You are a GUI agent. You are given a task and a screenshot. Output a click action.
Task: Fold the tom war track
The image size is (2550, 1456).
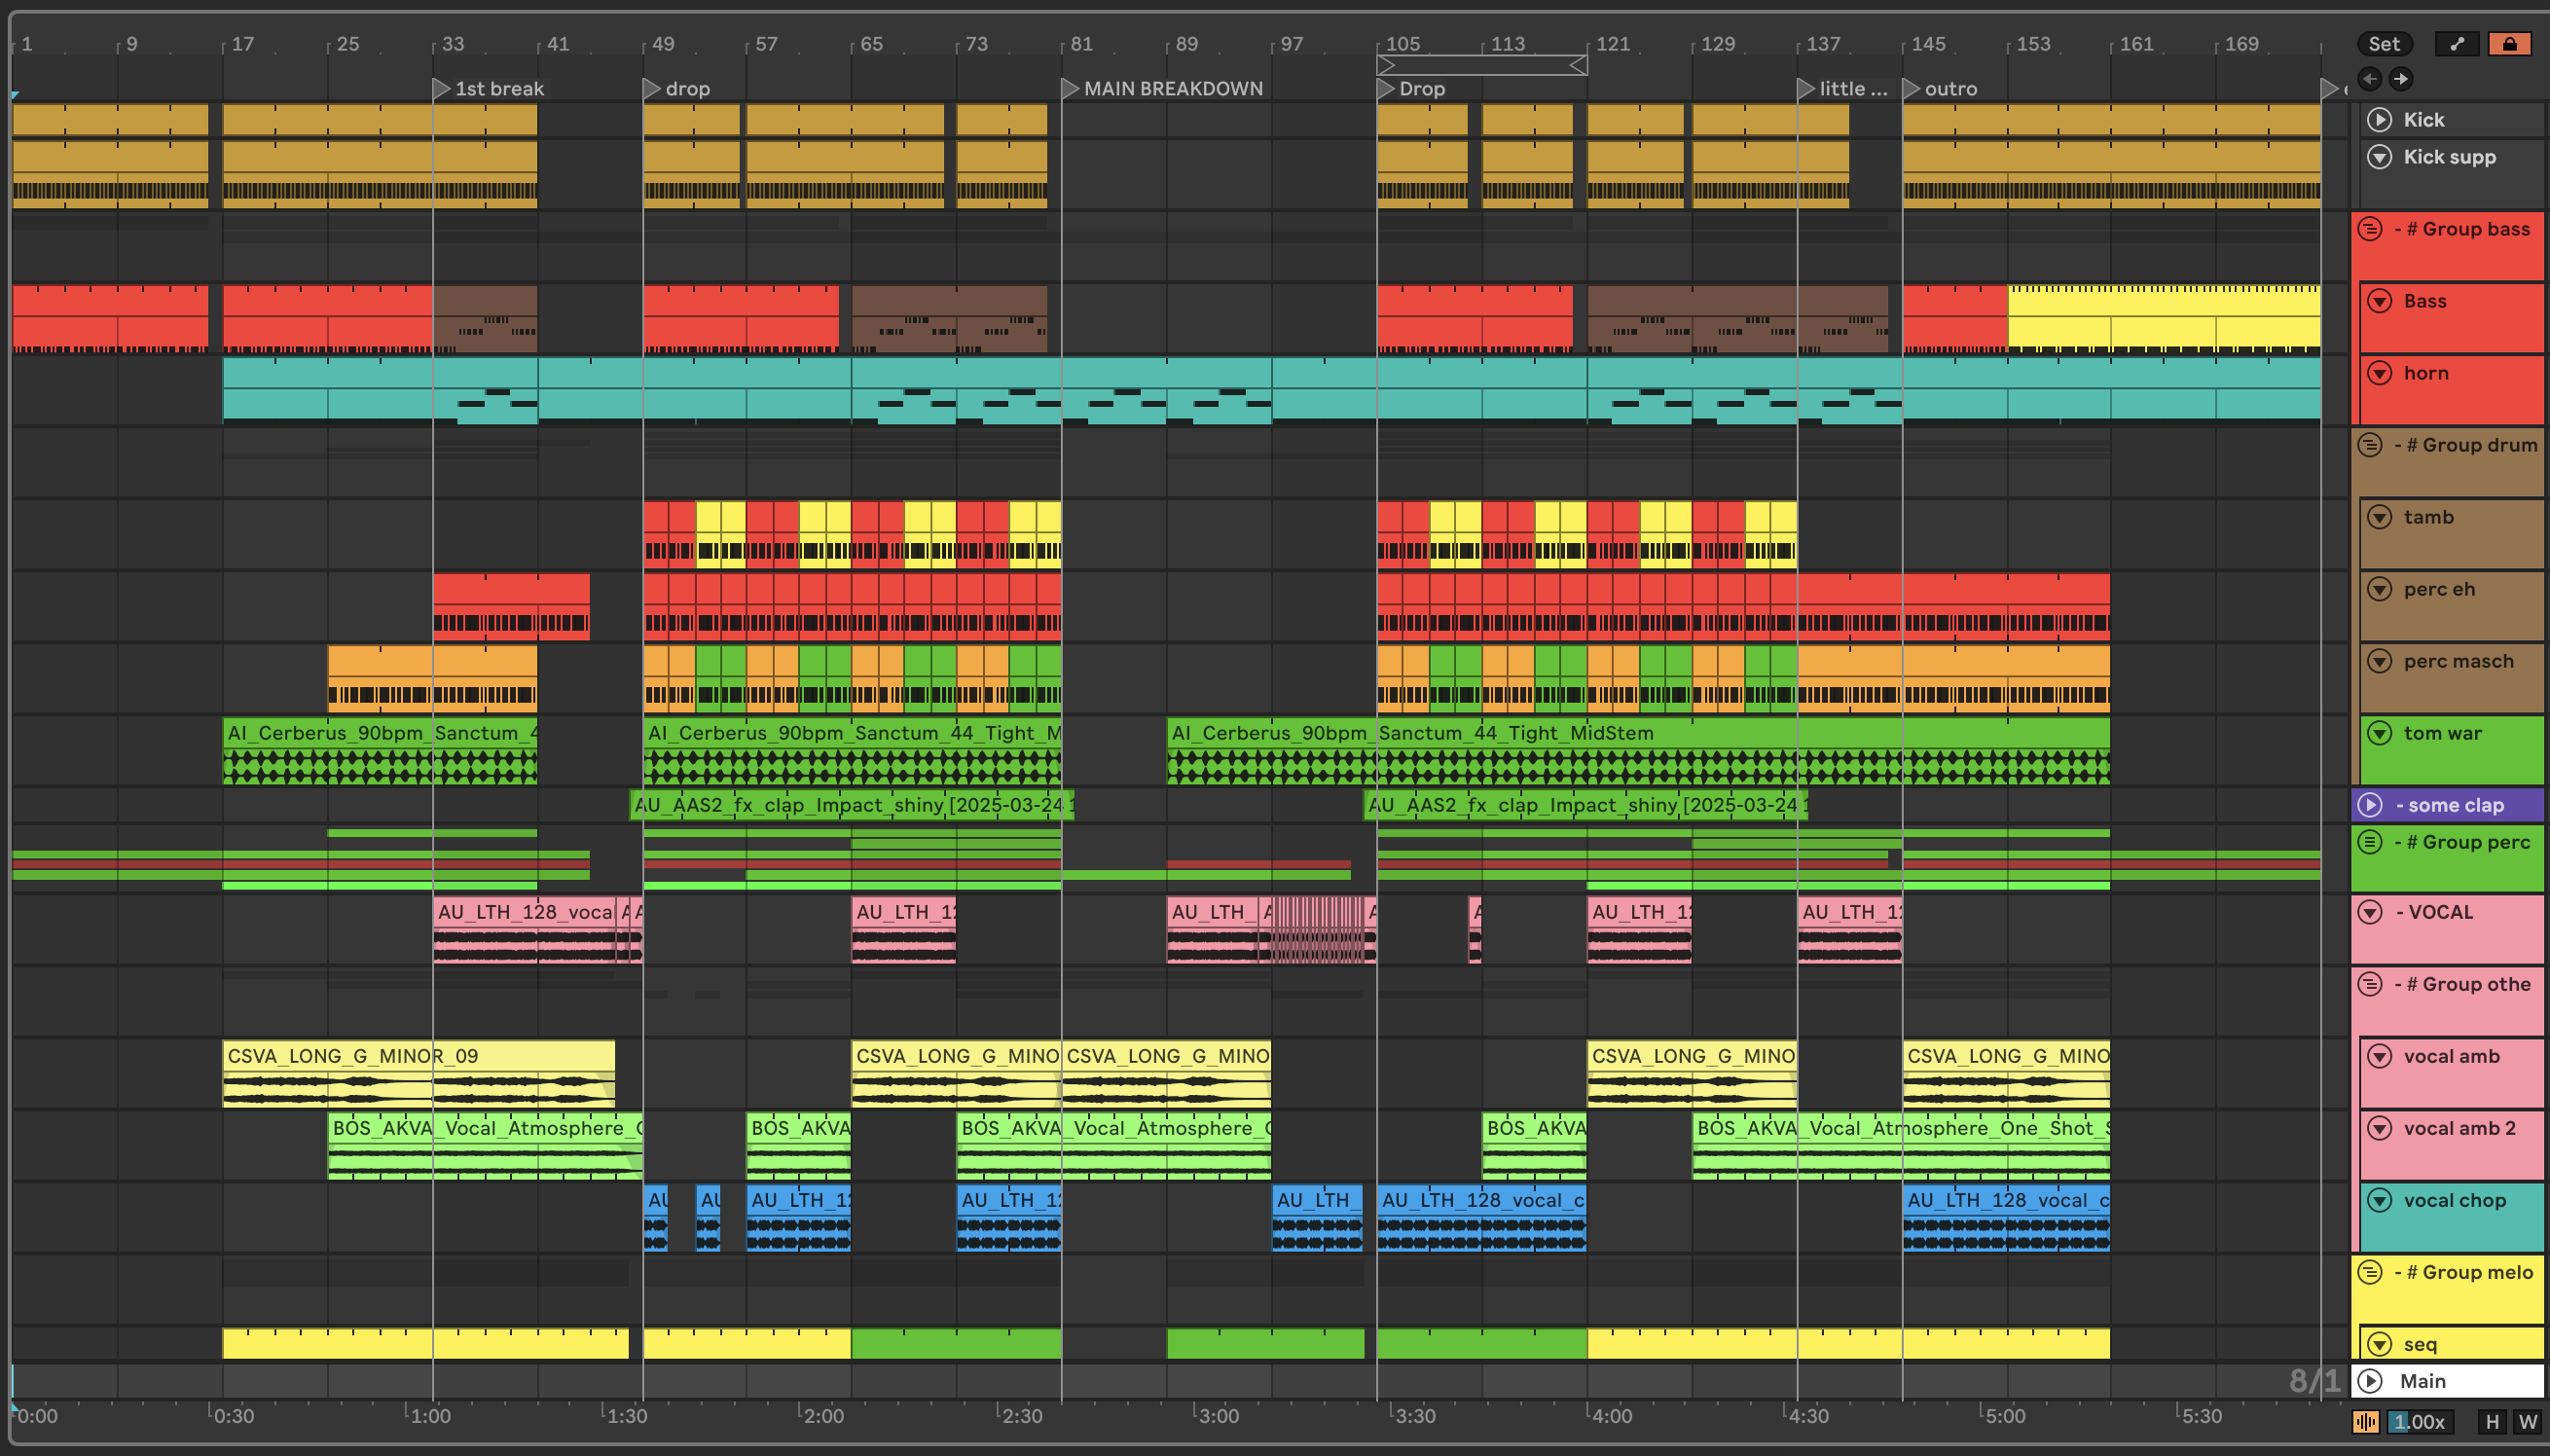pos(2380,733)
